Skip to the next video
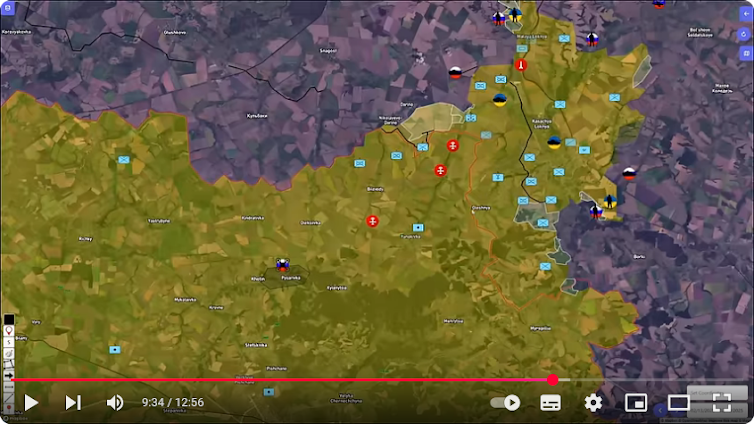754x424 pixels. [x=73, y=403]
